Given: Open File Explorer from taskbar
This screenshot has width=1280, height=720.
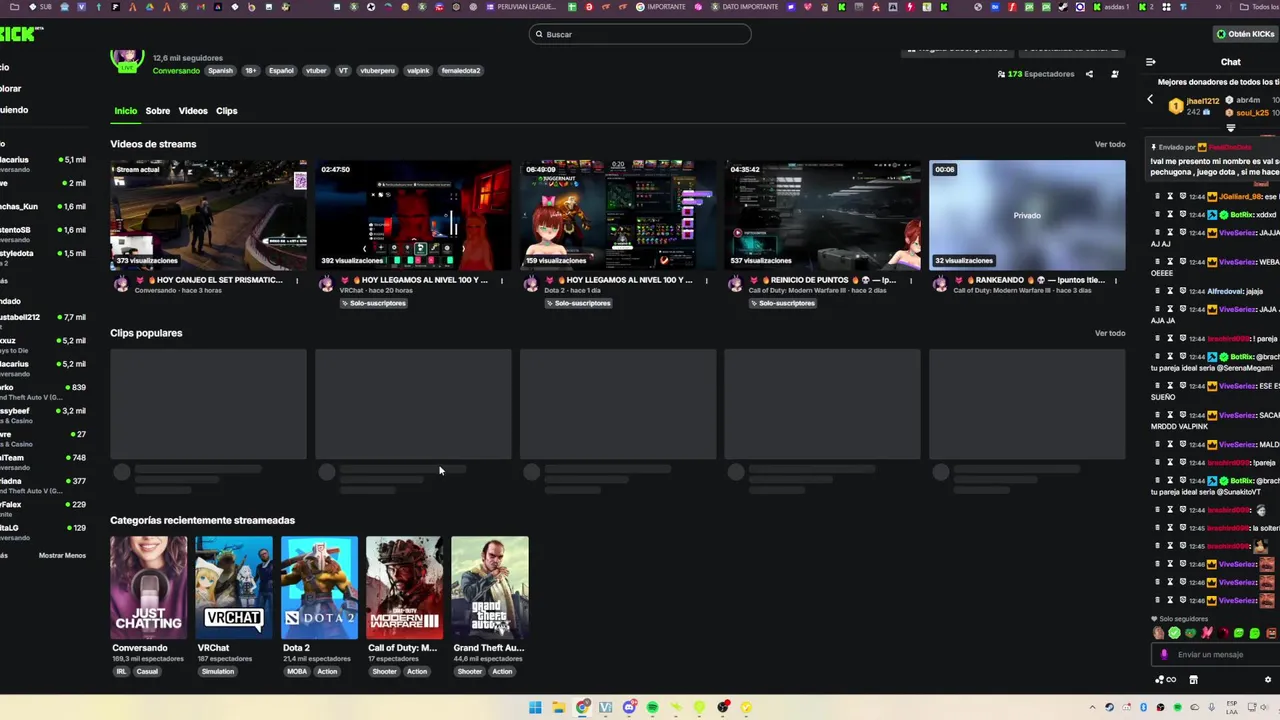Looking at the screenshot, I should click(x=558, y=707).
